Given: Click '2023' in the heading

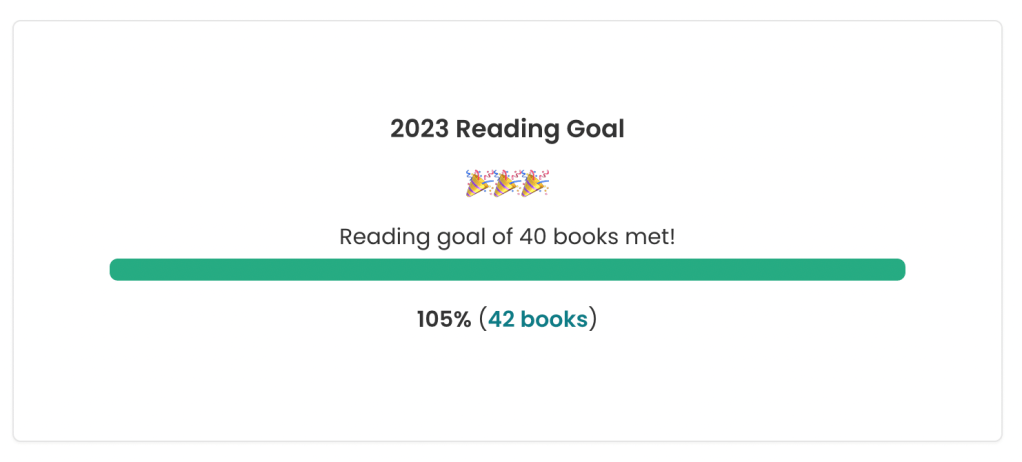Looking at the screenshot, I should pyautogui.click(x=419, y=129).
